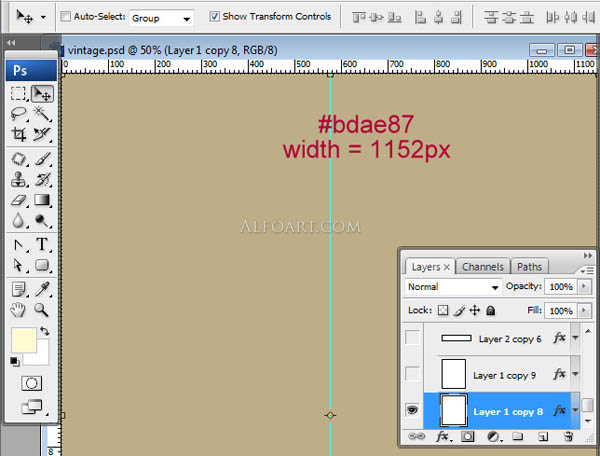Select the Zoom tool
Viewport: 600px width, 456px height.
[x=42, y=310]
